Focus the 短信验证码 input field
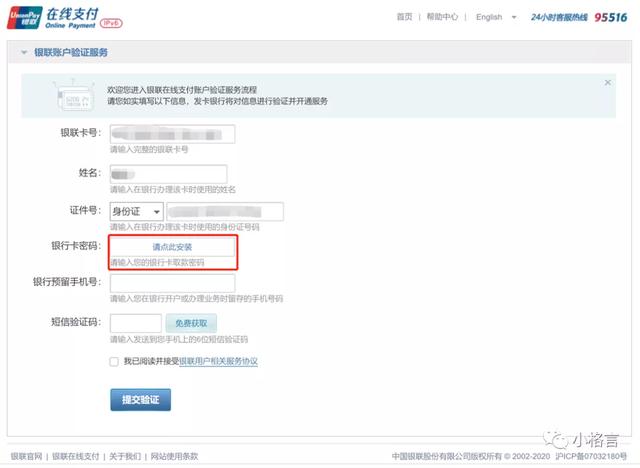 (136, 323)
